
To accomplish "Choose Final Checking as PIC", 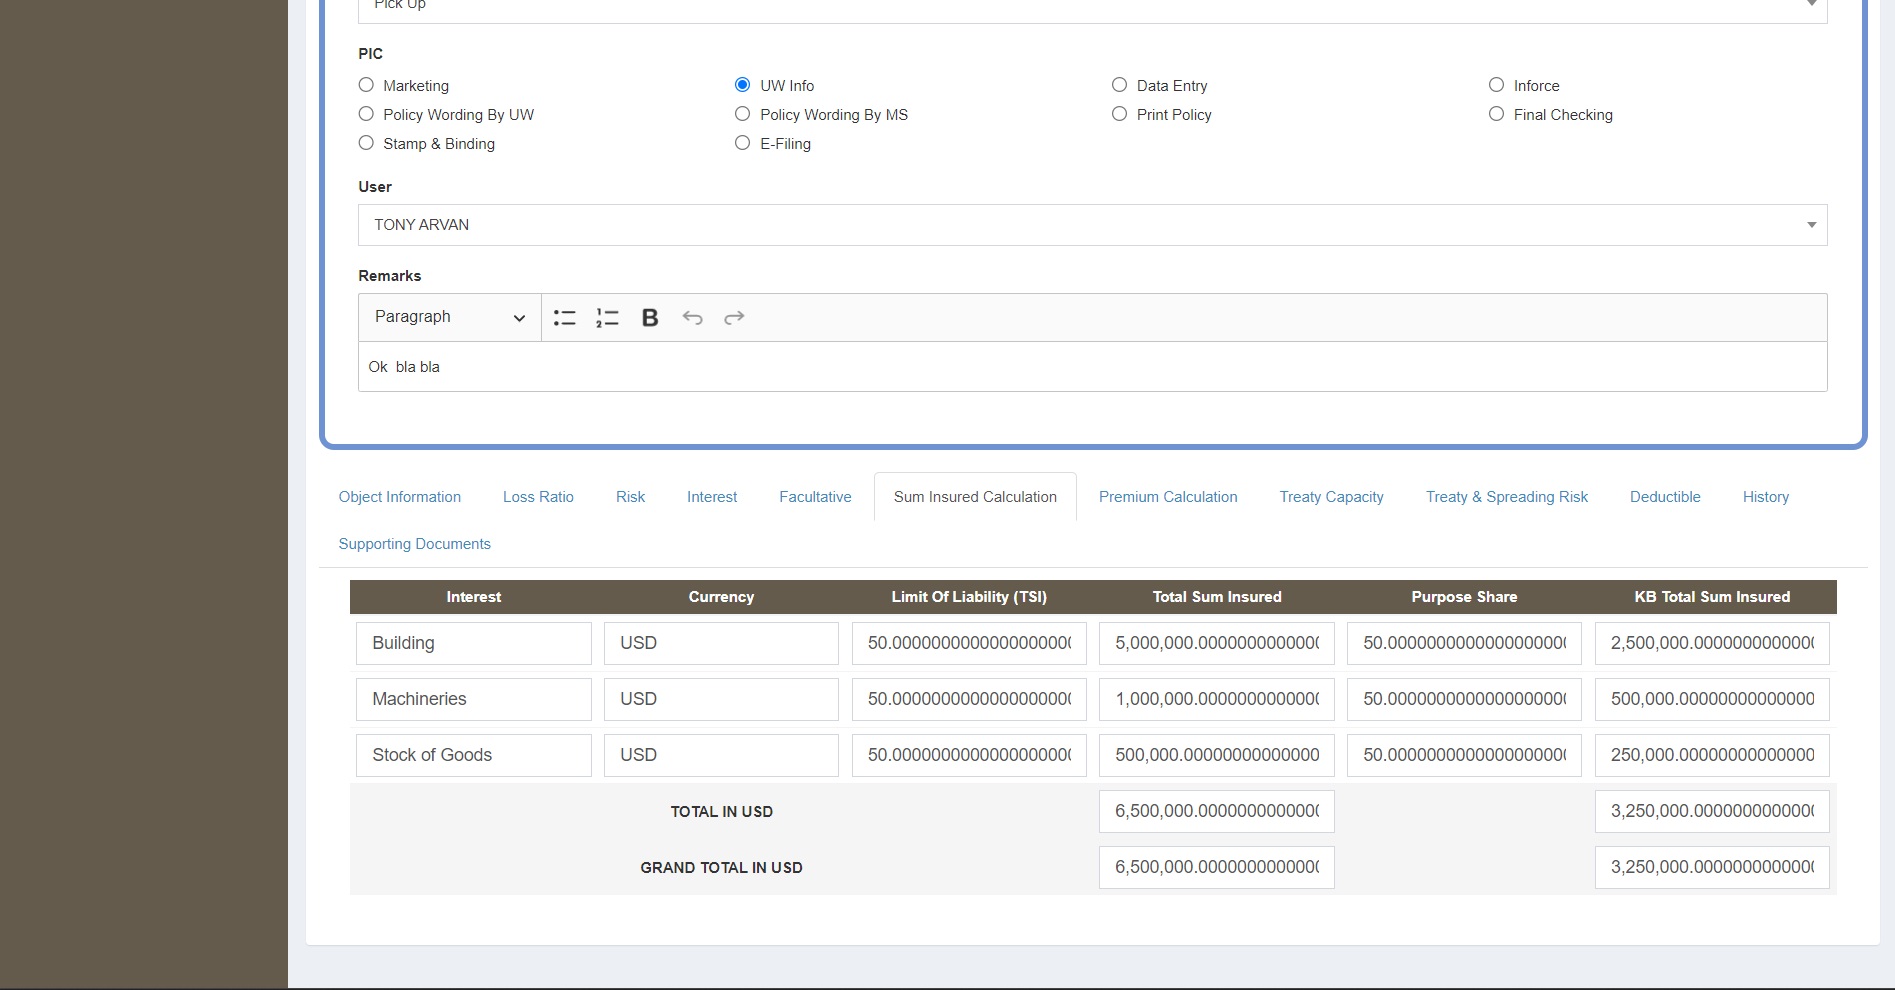I will tap(1496, 114).
